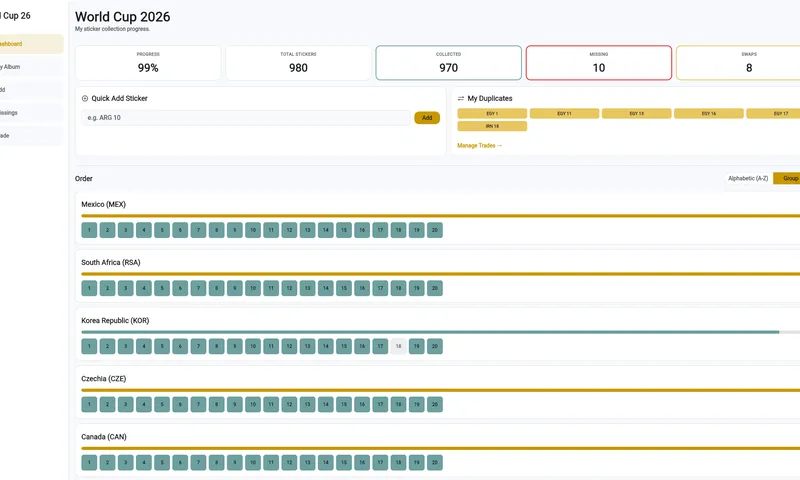This screenshot has height=480, width=800.
Task: Toggle Mexico sticker number 1
Action: point(89,230)
